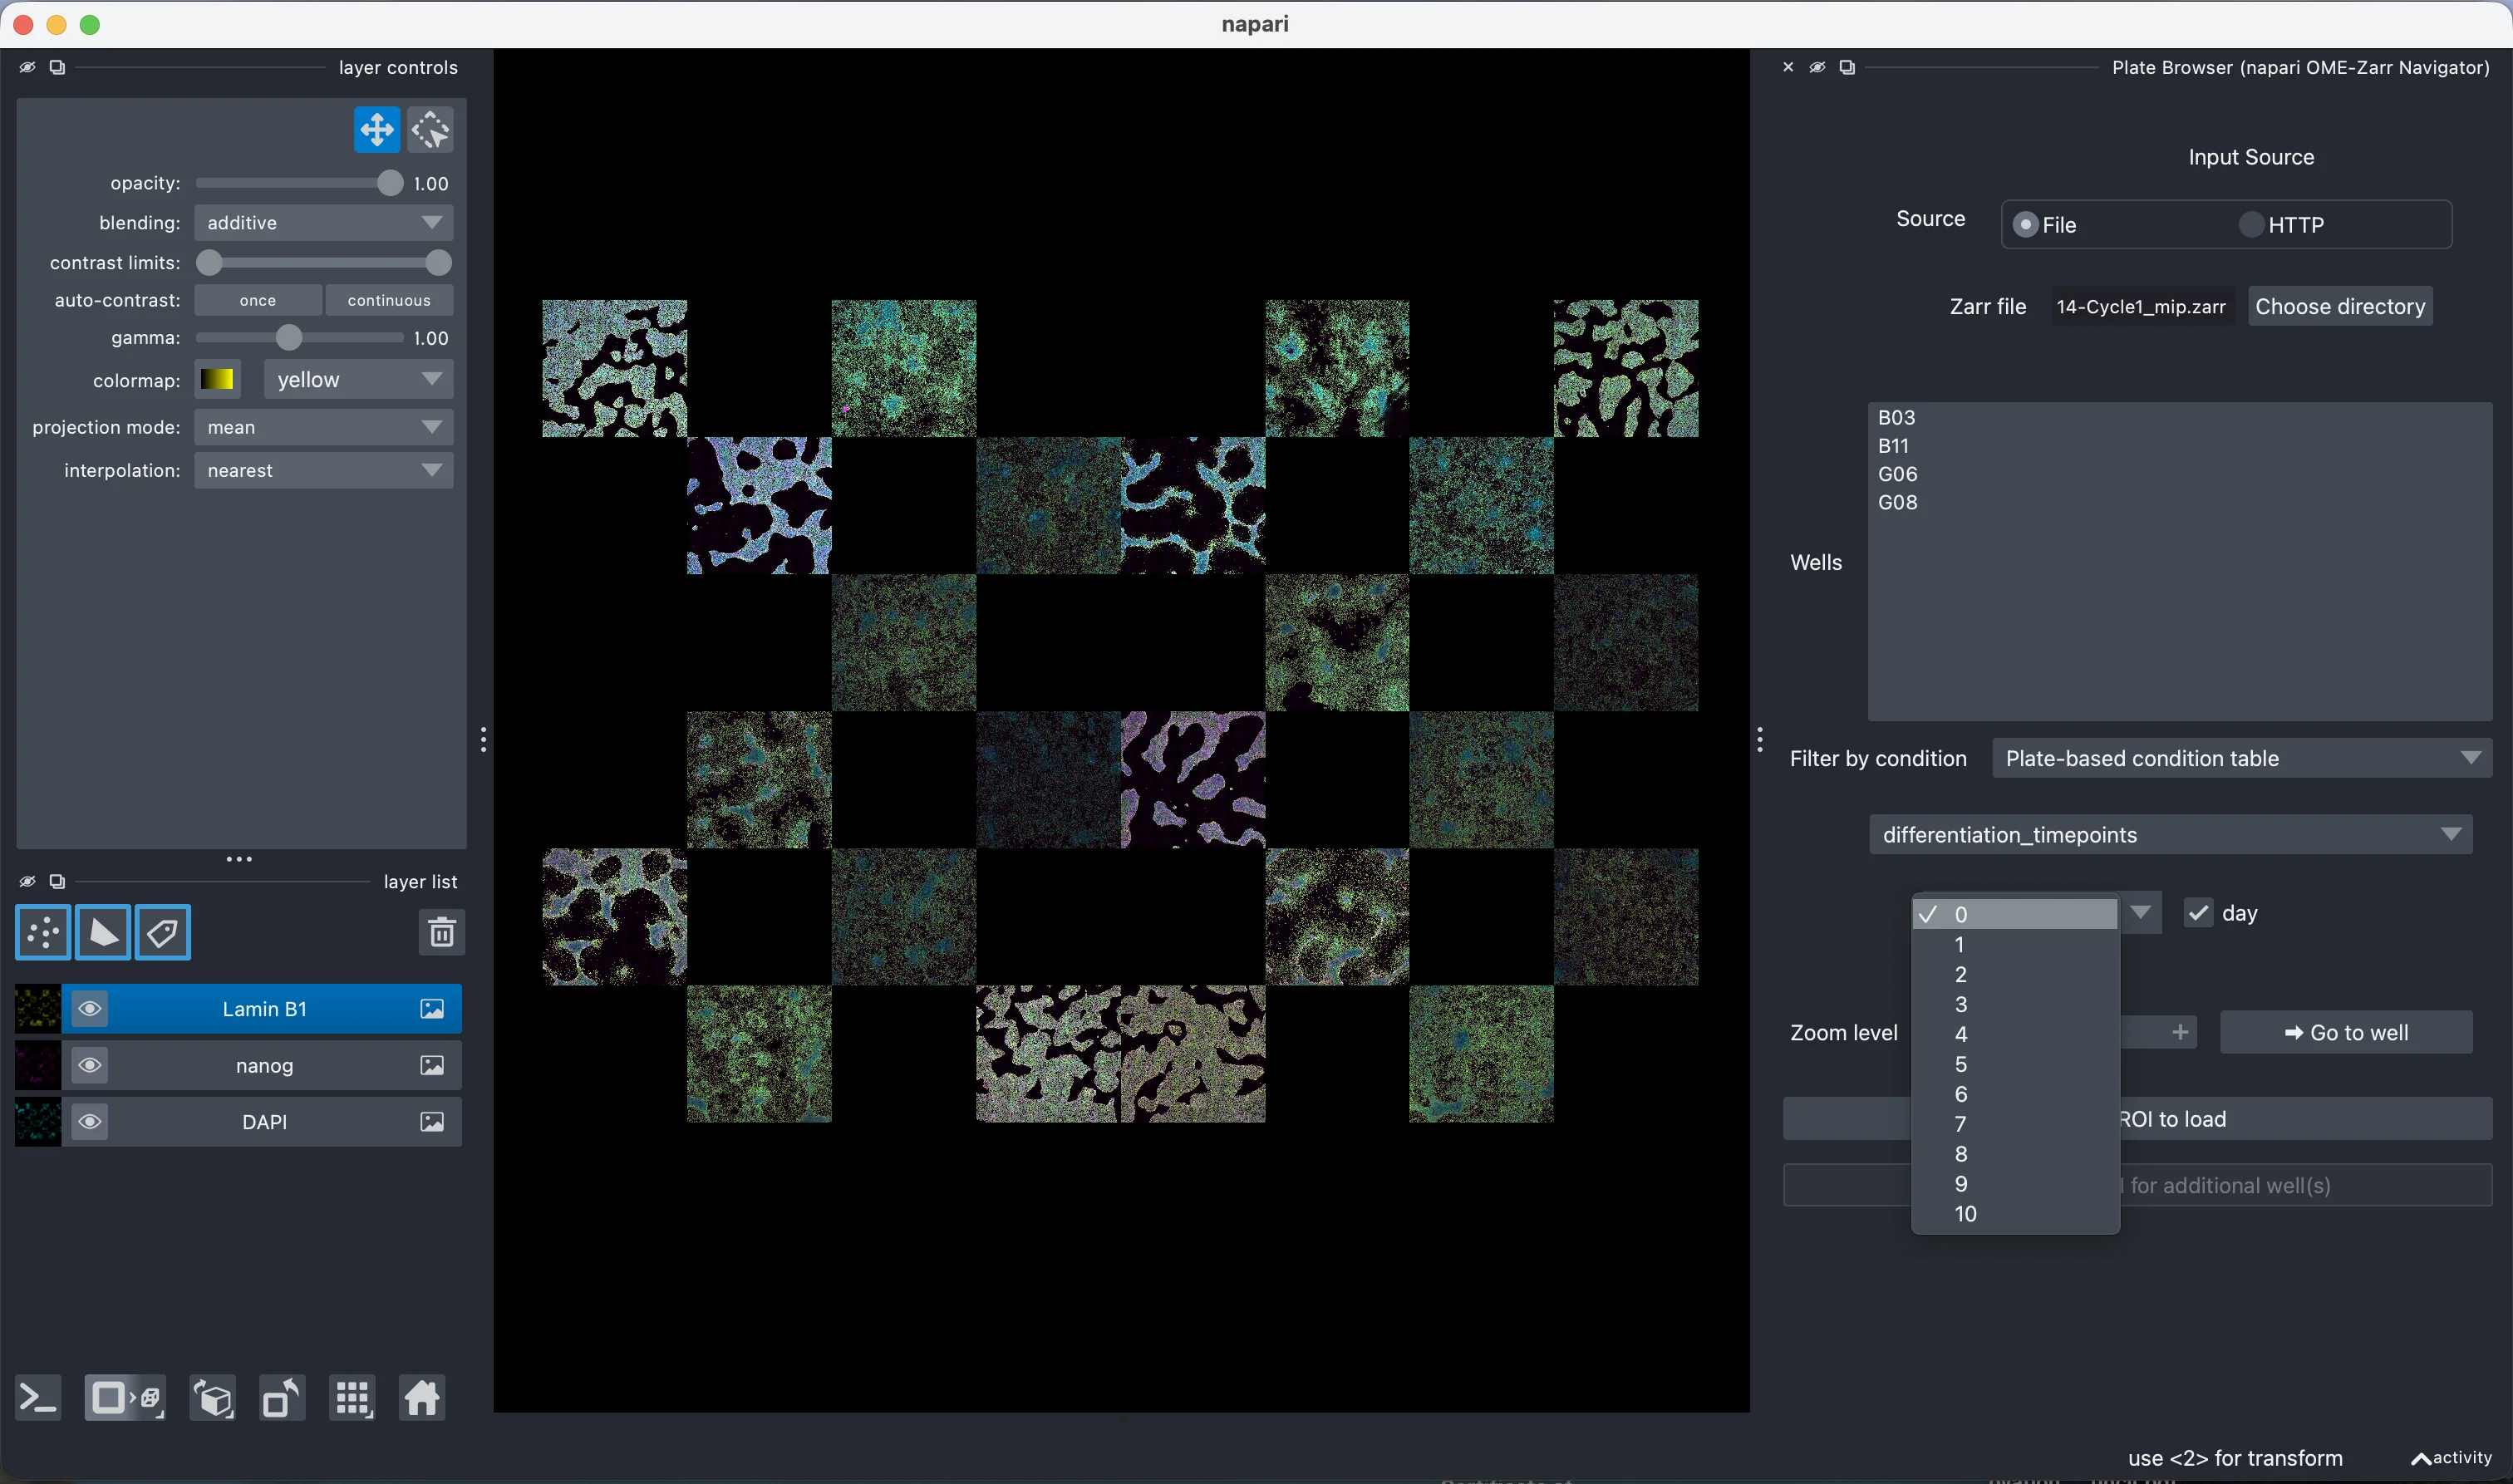2513x1484 pixels.
Task: Toggle 2D/3D view mode
Action: click(125, 1398)
